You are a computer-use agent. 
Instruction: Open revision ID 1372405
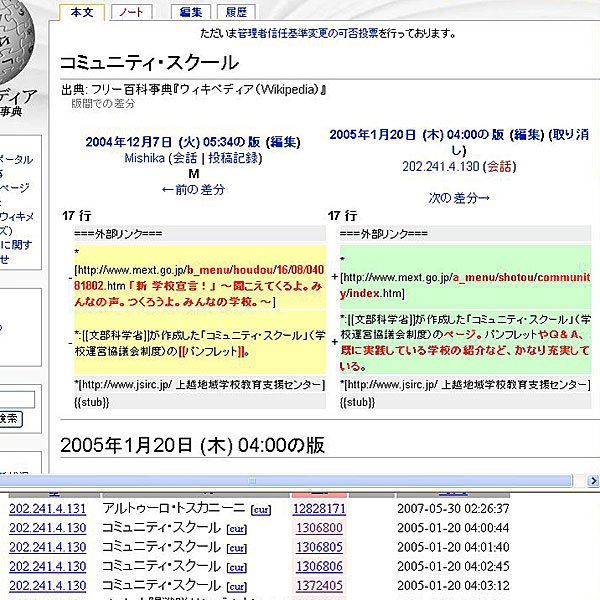tap(319, 585)
